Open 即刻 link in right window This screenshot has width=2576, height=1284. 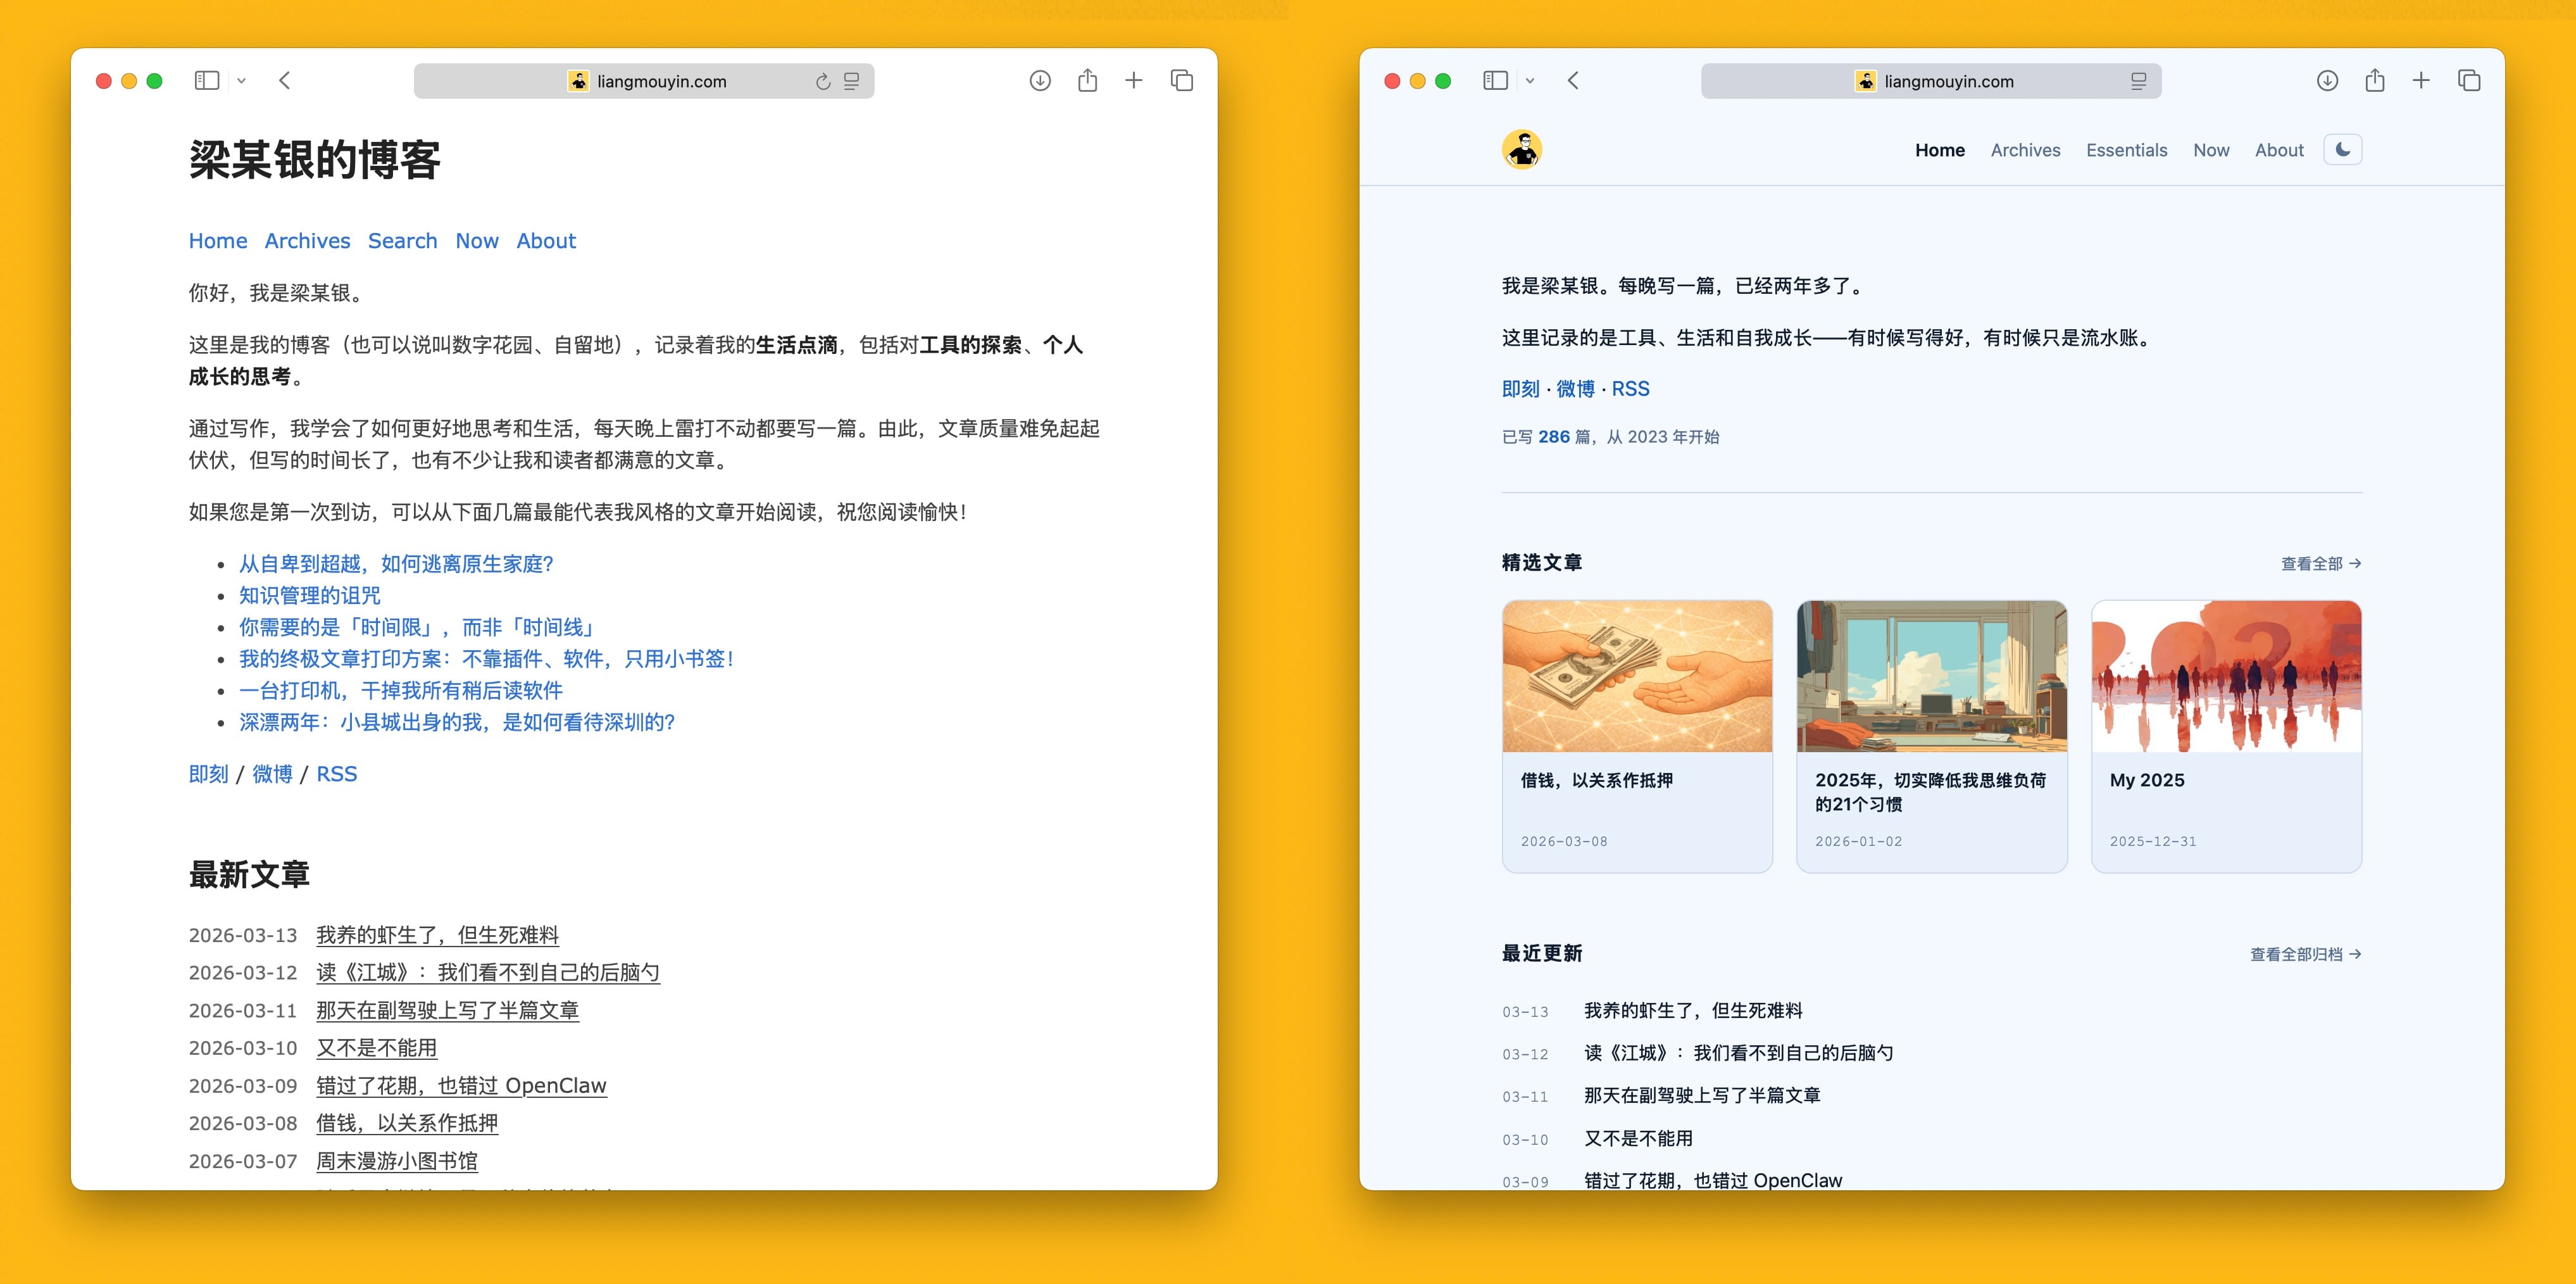point(1521,389)
